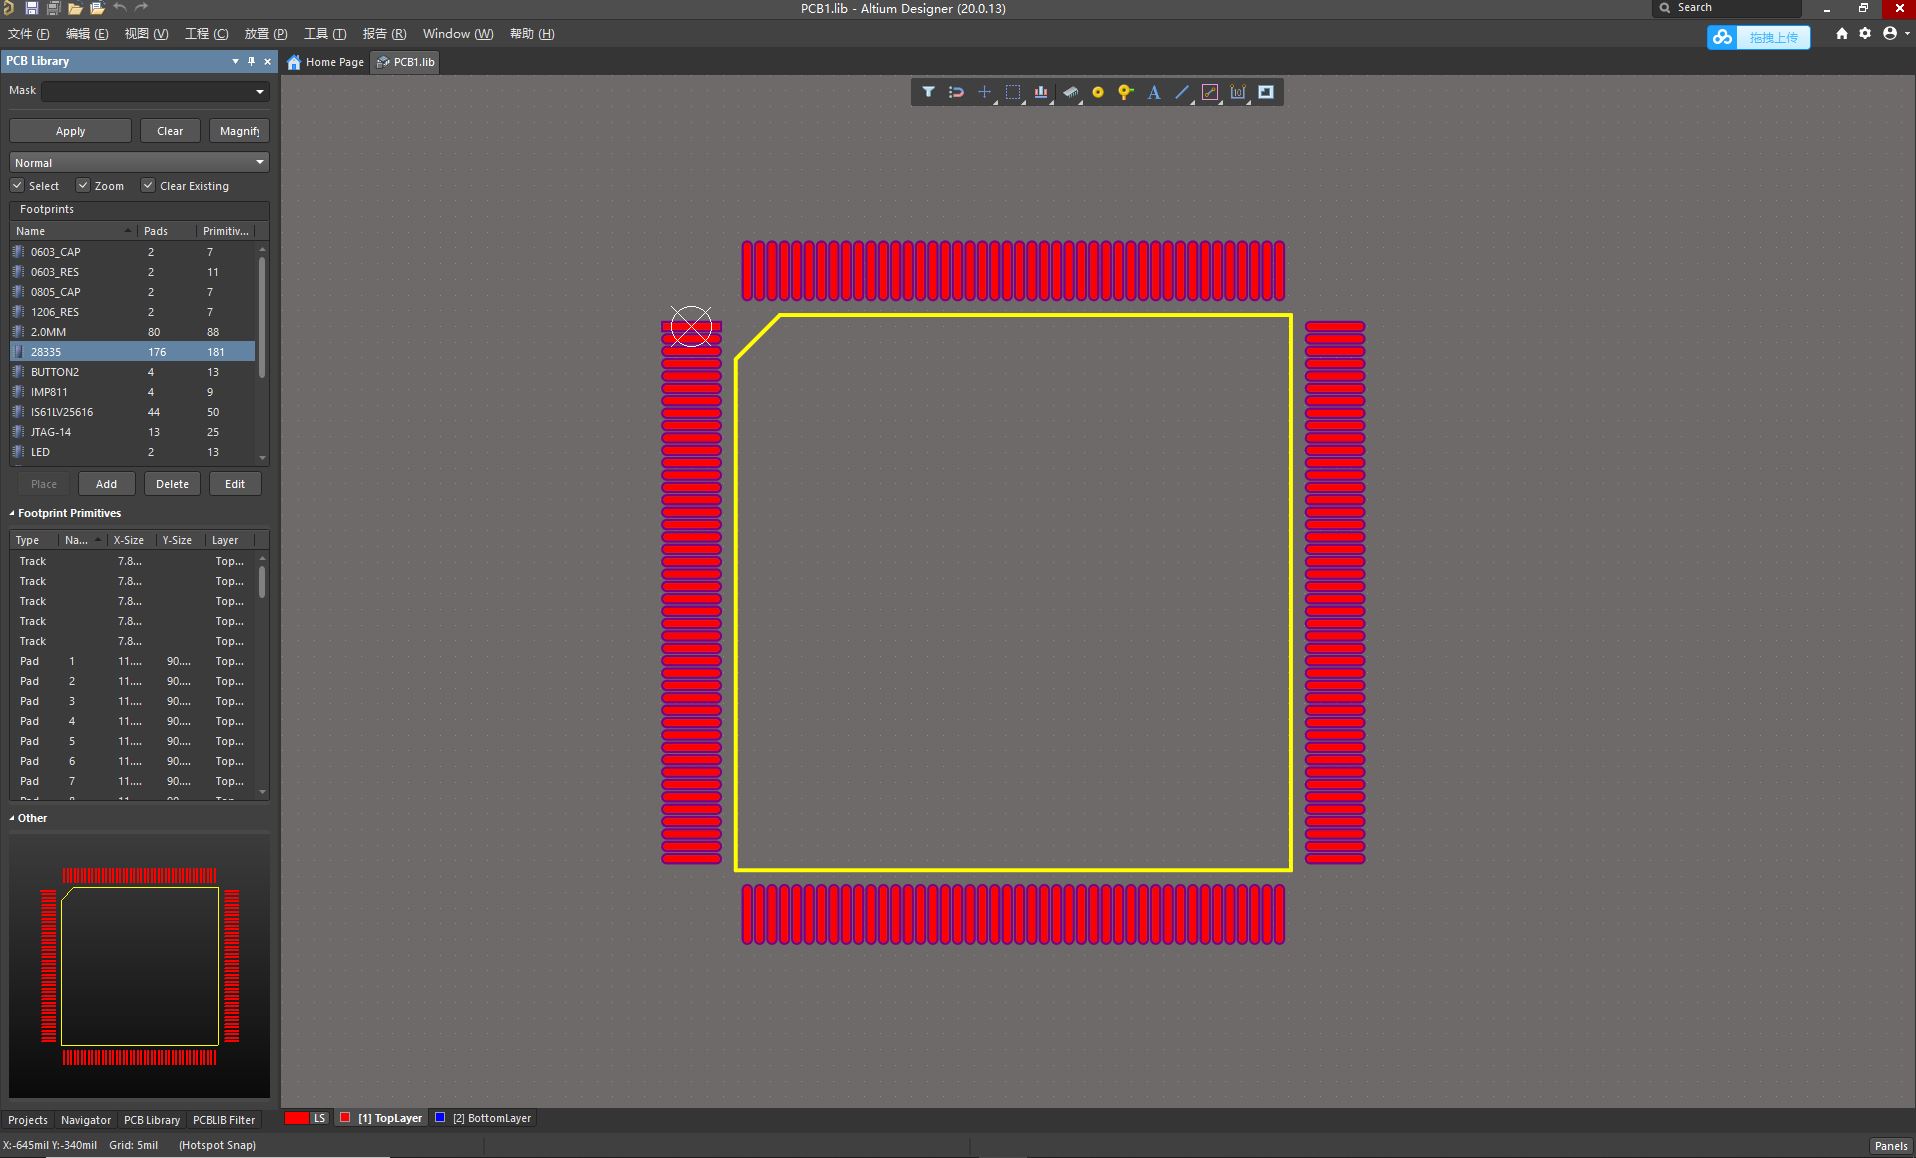
Task: Choose the place text string tool
Action: (1153, 92)
